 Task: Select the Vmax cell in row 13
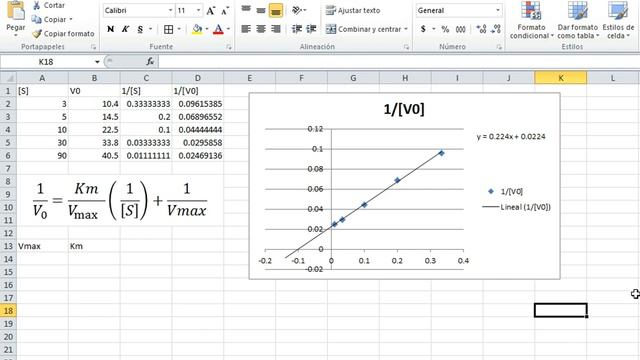pos(42,246)
